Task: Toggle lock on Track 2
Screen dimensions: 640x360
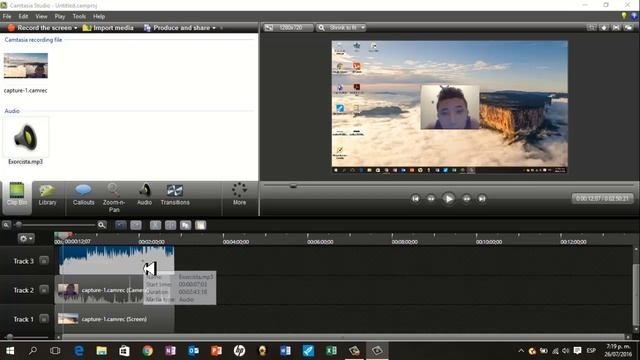Action: 44,290
